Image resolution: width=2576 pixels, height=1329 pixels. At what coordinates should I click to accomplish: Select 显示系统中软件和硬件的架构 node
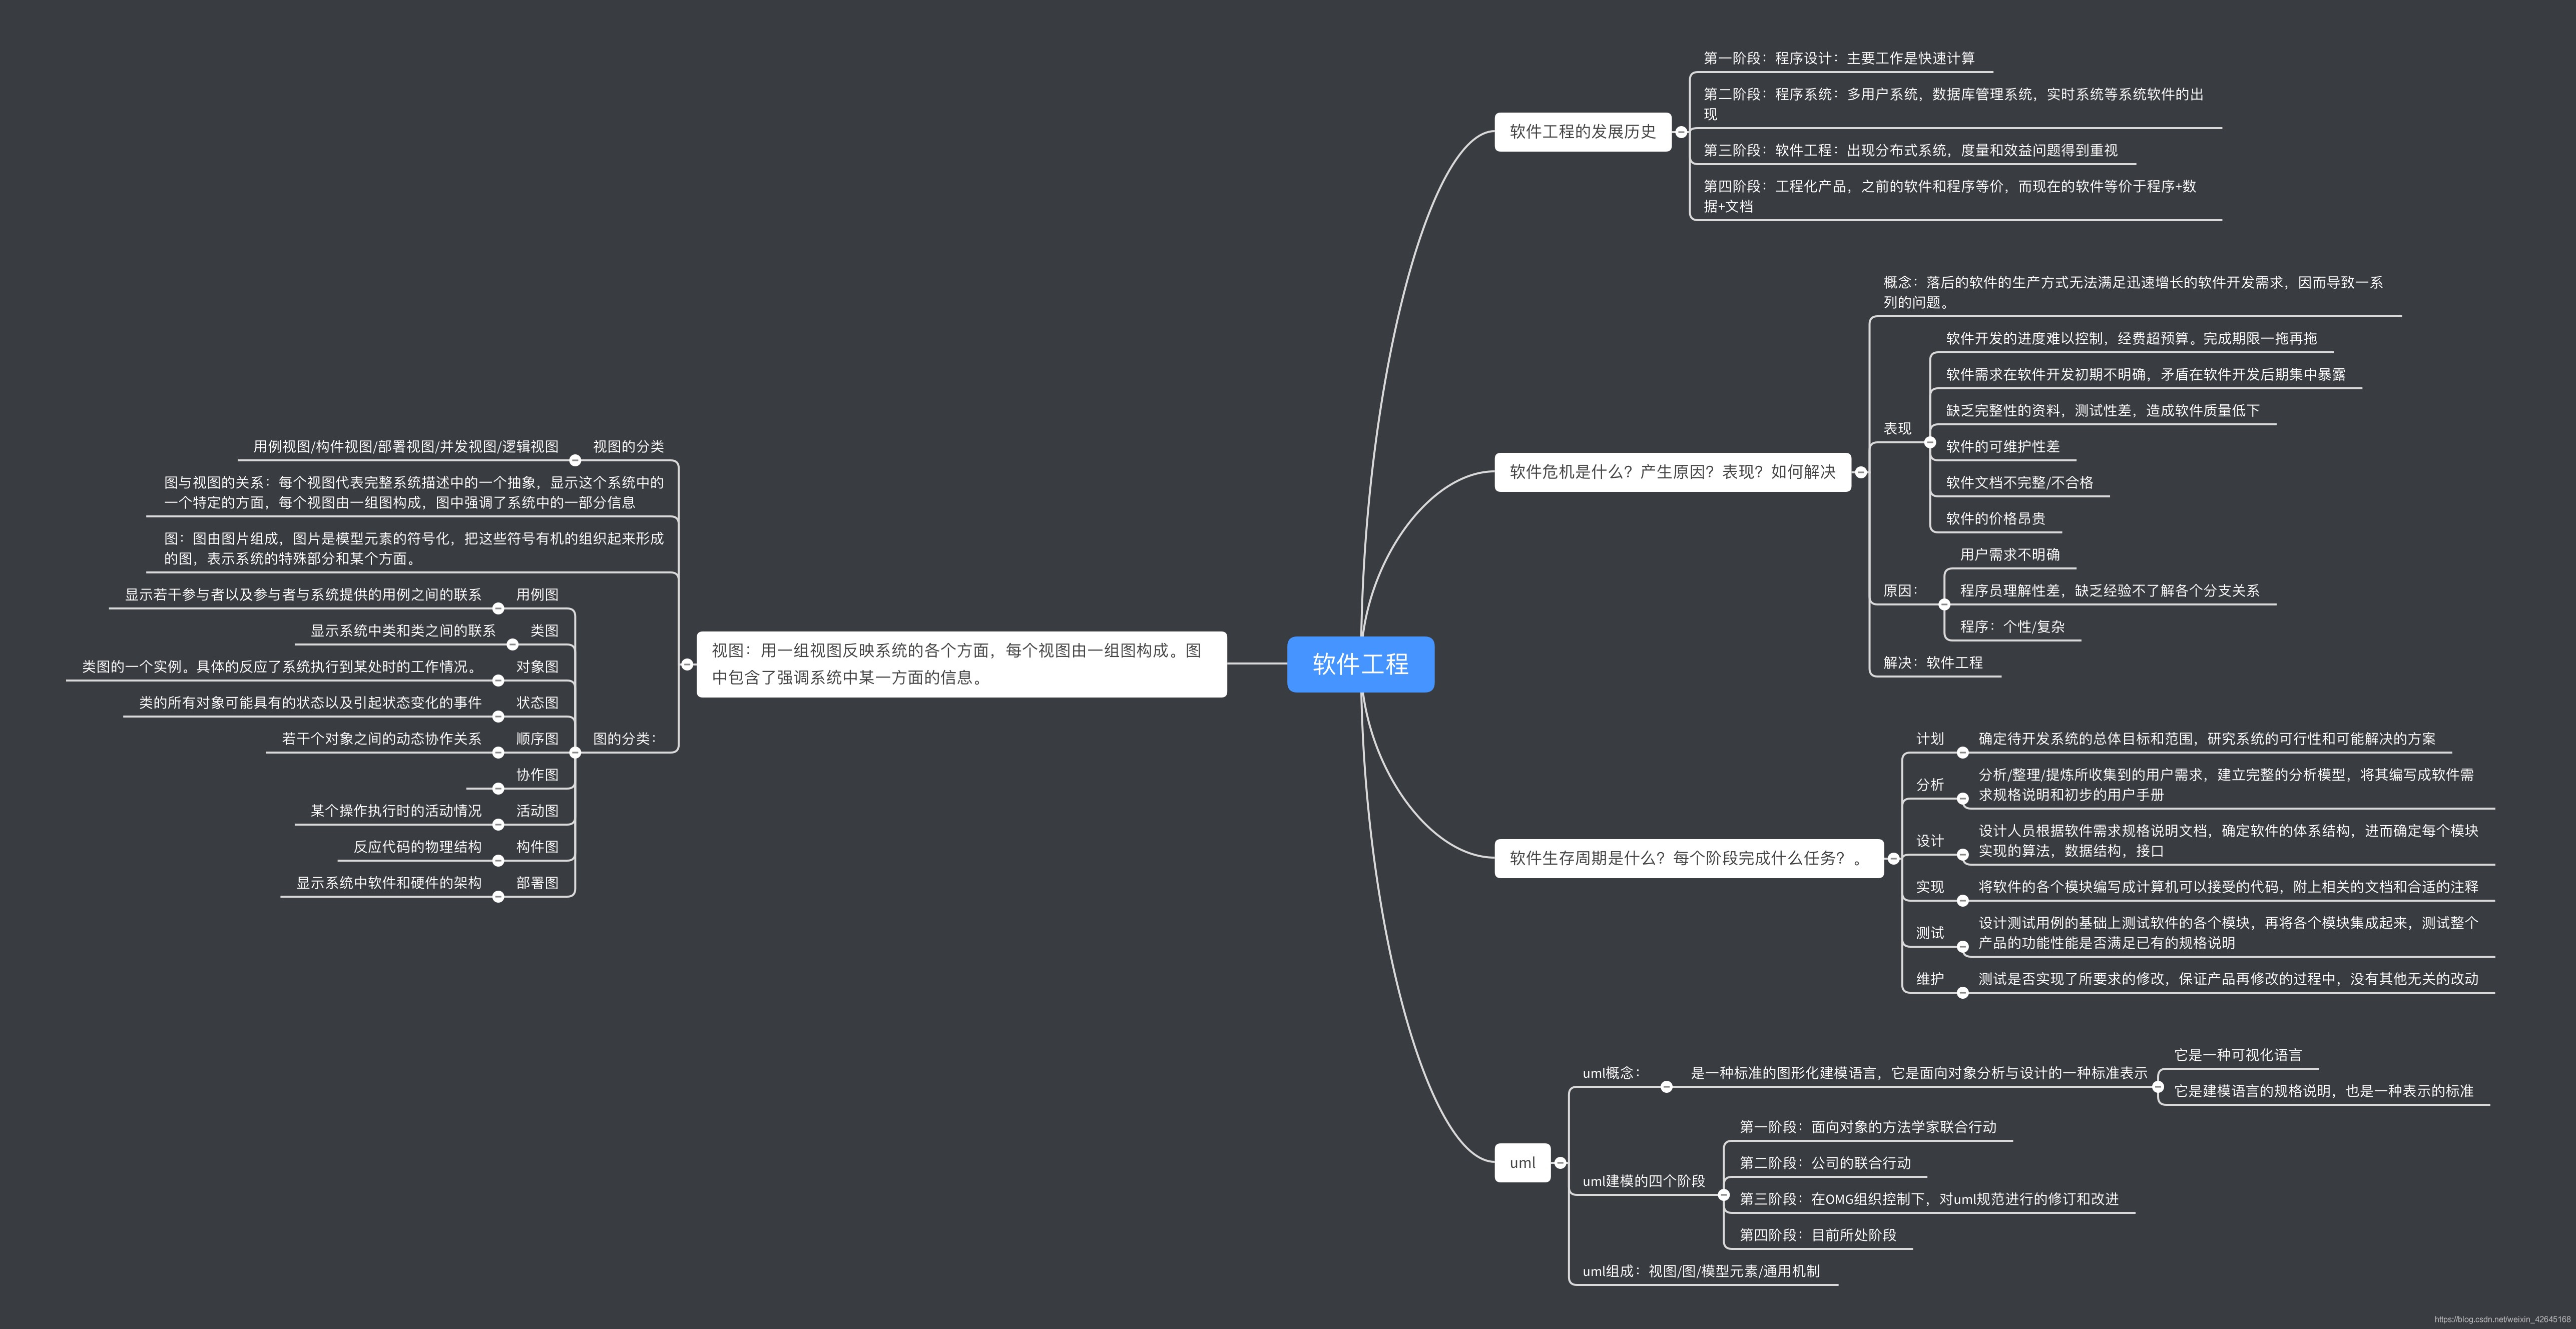point(388,882)
